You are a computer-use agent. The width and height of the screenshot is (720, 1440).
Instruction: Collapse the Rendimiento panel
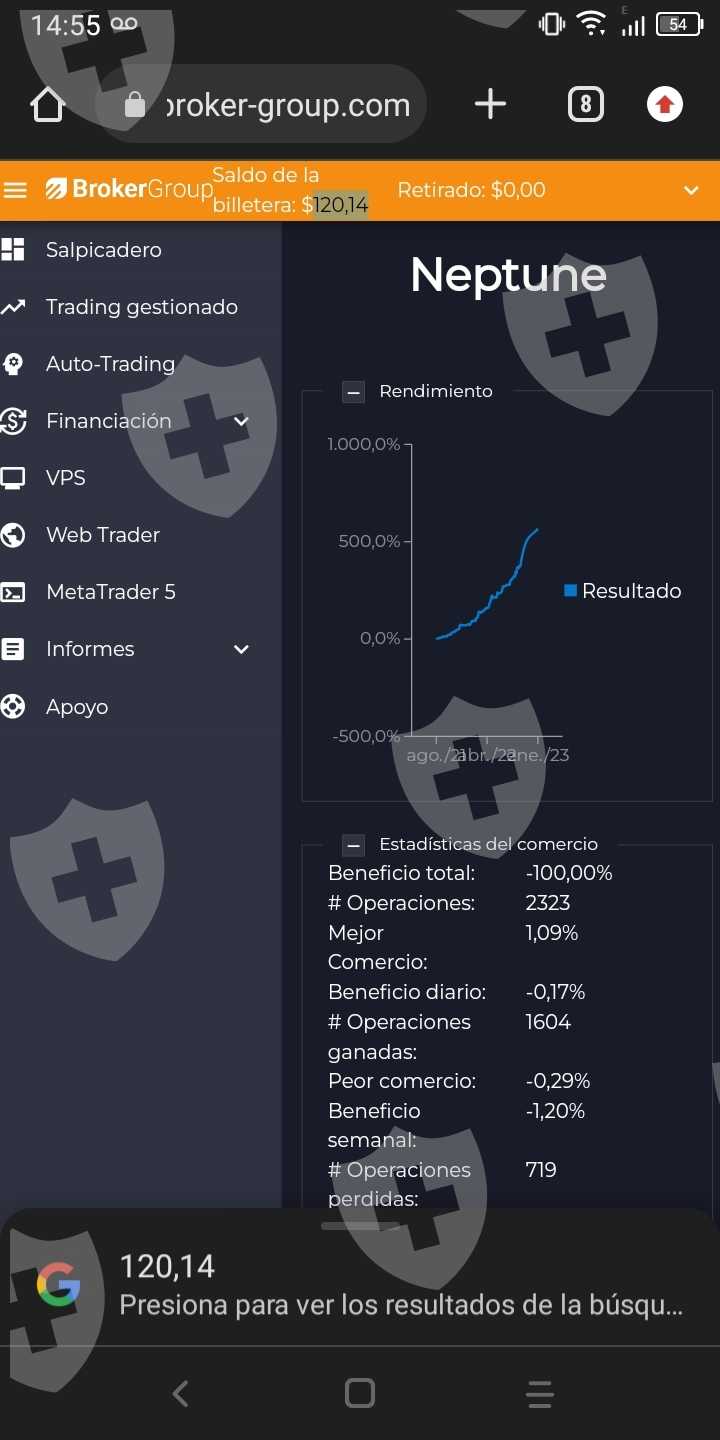point(353,392)
